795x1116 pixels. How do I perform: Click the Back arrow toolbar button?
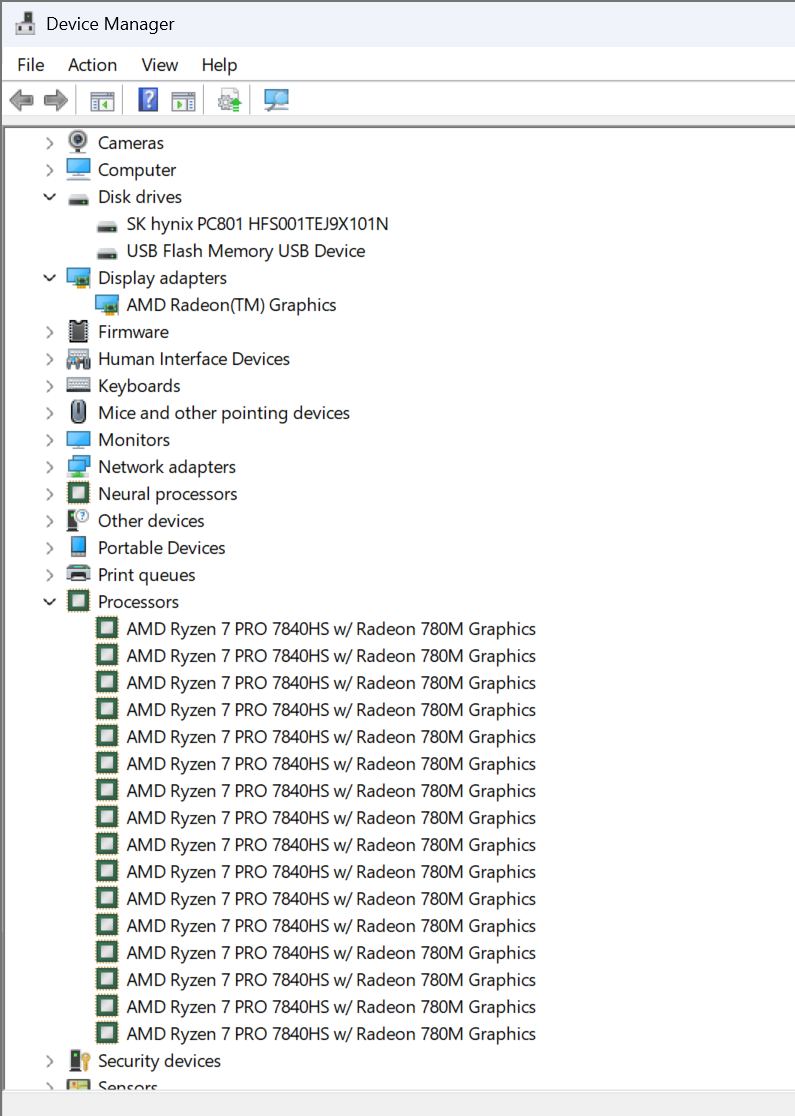tap(22, 100)
